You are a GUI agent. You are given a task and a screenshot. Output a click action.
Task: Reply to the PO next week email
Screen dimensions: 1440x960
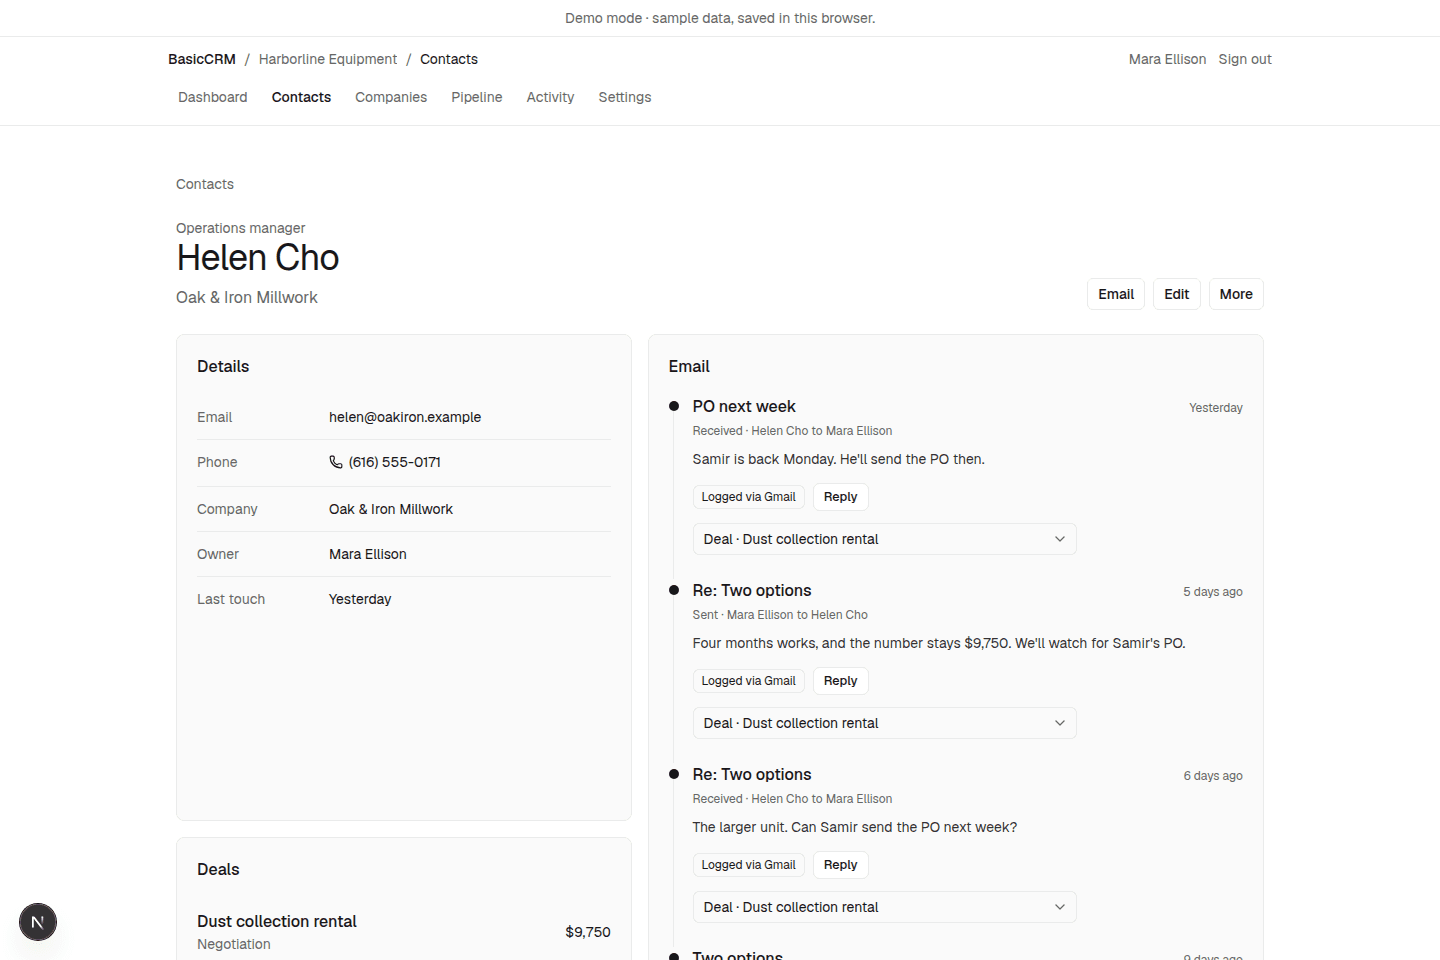(x=840, y=497)
